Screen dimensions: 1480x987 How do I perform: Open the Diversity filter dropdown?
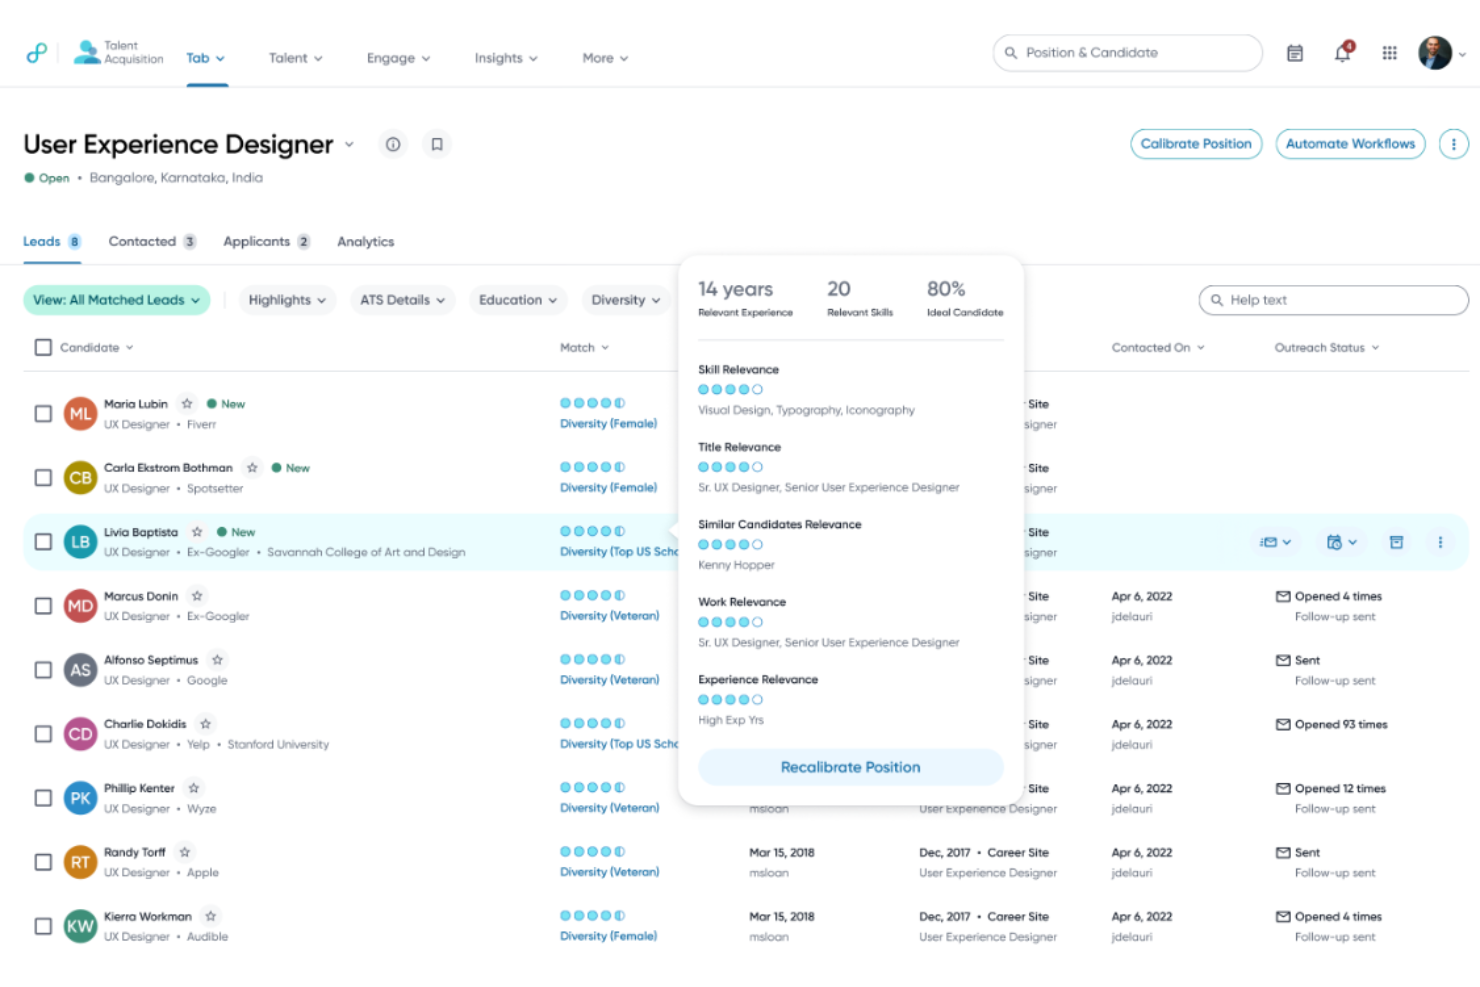(x=625, y=300)
